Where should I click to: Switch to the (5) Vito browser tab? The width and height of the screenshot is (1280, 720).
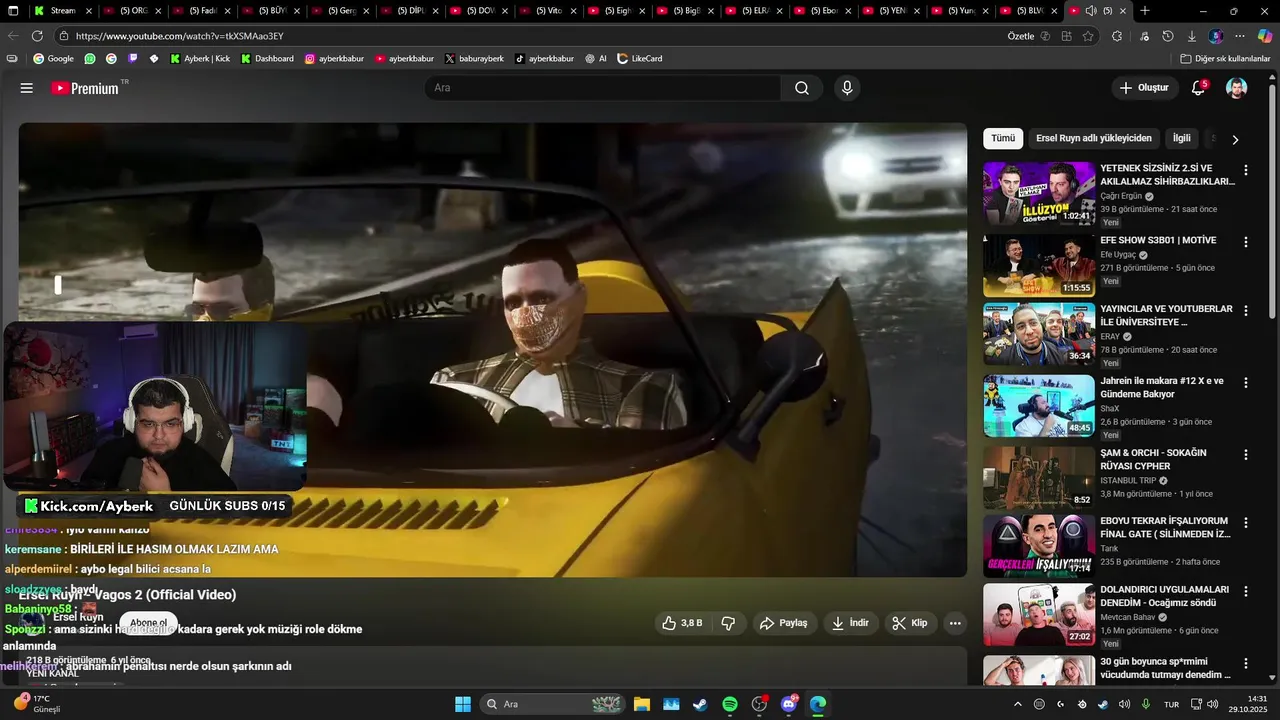[x=548, y=11]
